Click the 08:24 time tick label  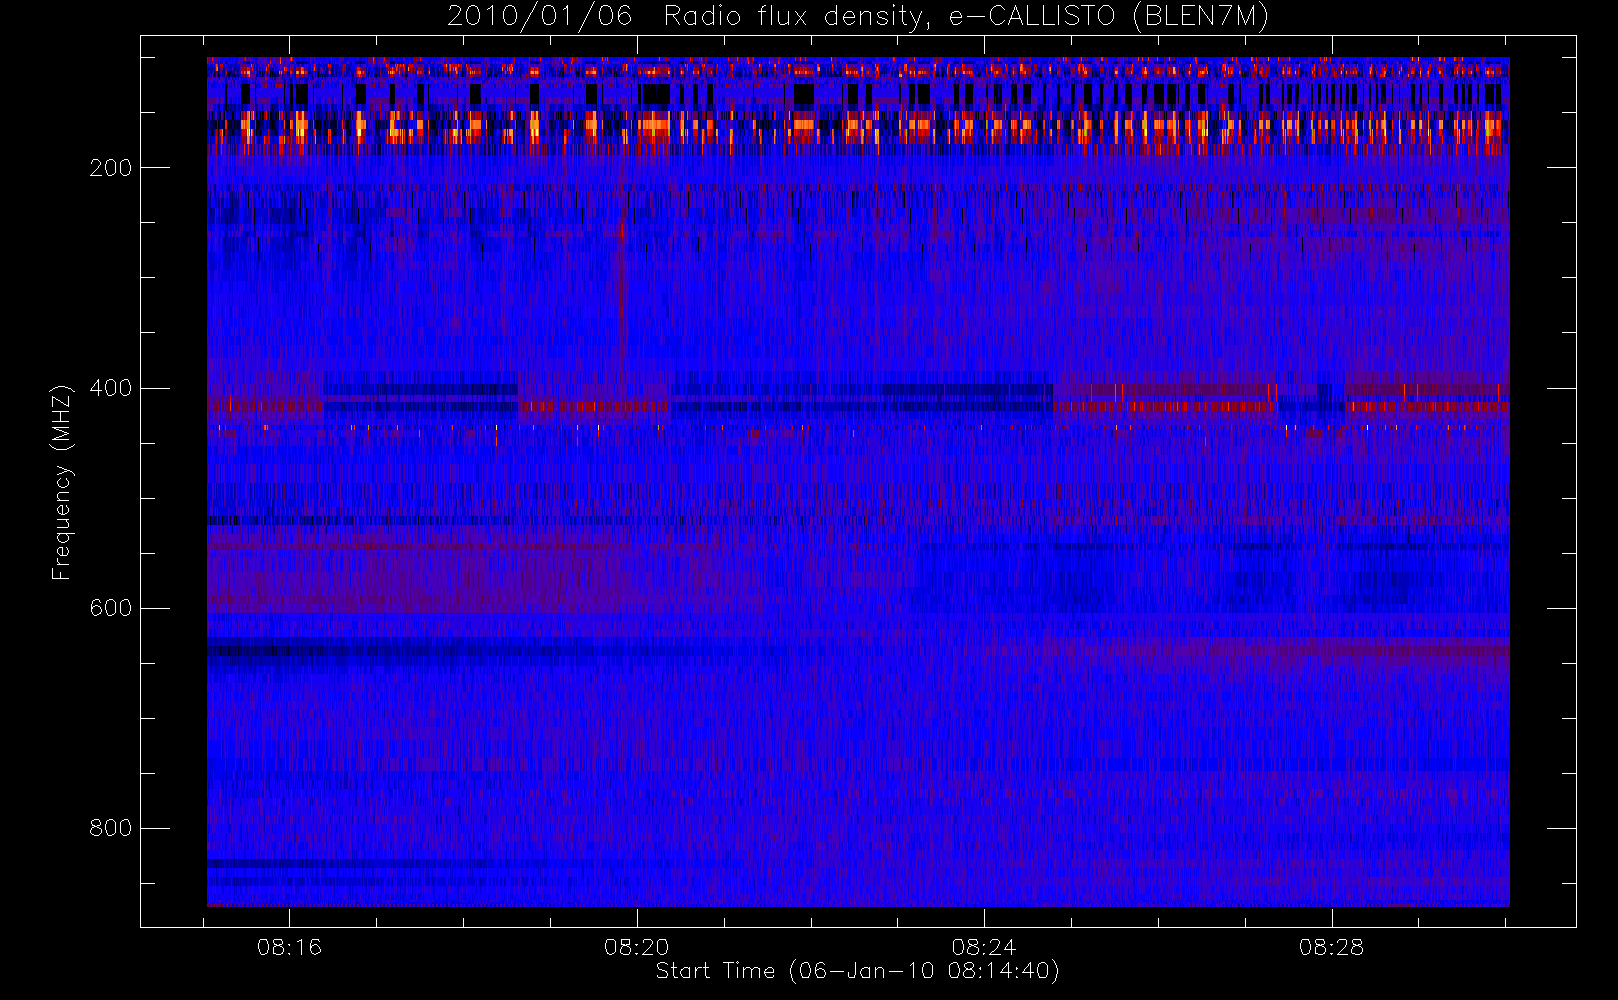point(984,947)
